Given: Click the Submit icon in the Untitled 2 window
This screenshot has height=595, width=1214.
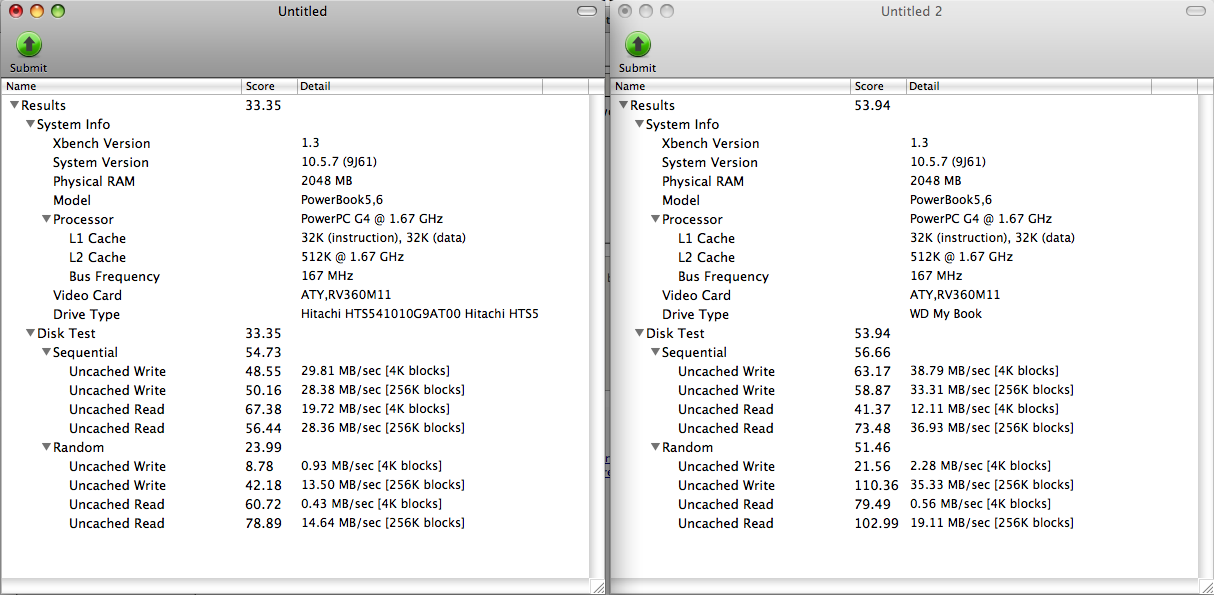Looking at the screenshot, I should click(638, 44).
